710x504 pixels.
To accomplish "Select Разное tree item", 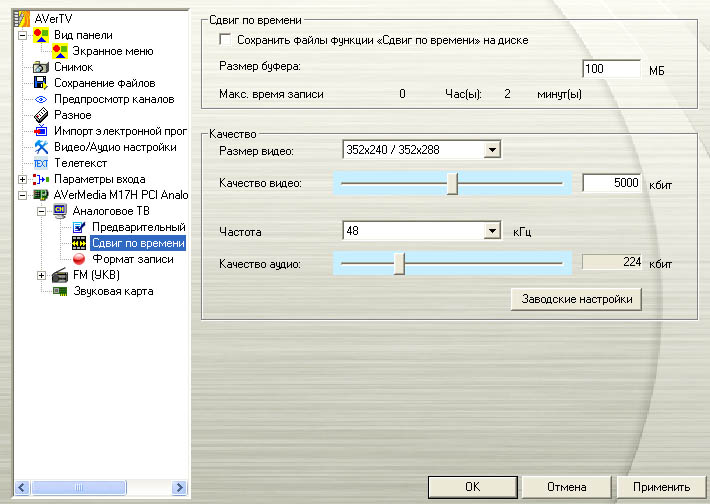I will (72, 115).
